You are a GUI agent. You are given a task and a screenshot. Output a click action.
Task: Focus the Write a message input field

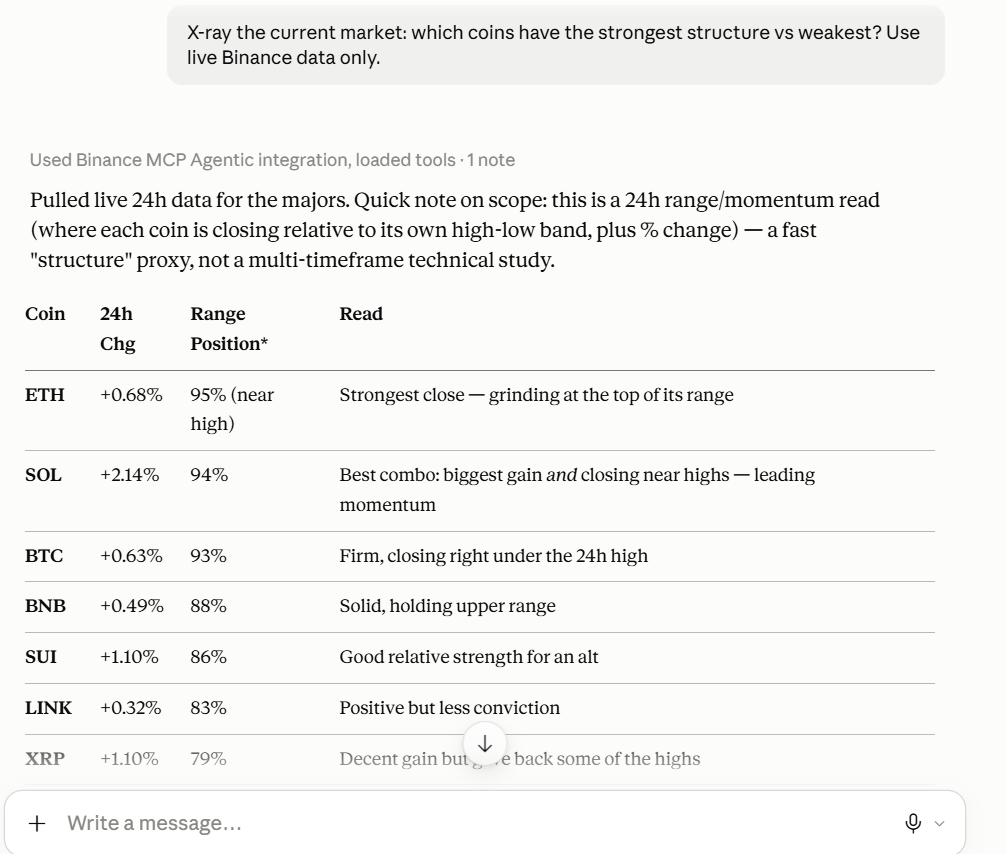(x=475, y=823)
